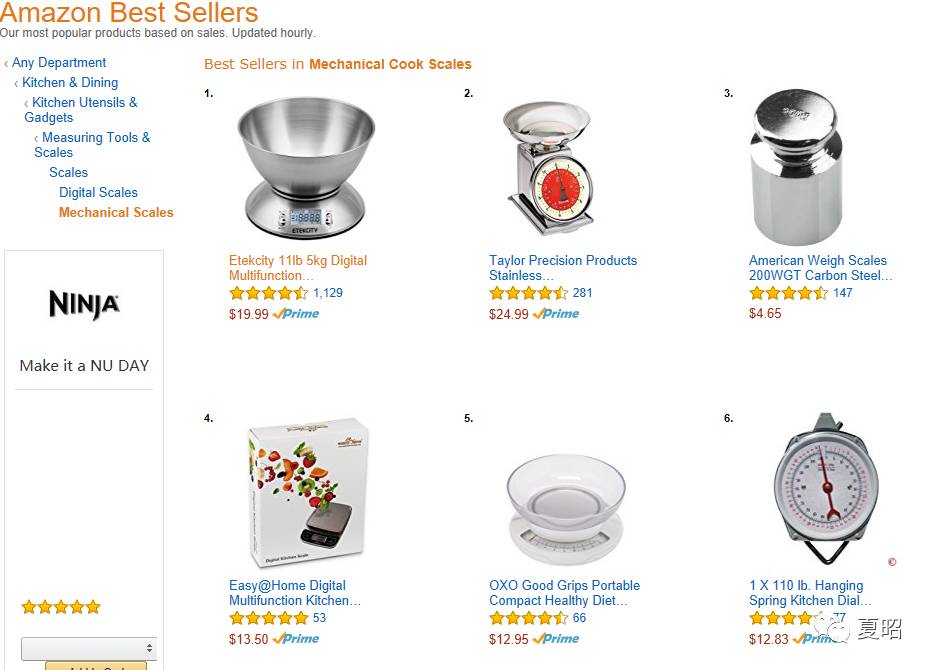Open star rating for American Weigh Scales
Screen dimensions: 933x670
pos(788,293)
